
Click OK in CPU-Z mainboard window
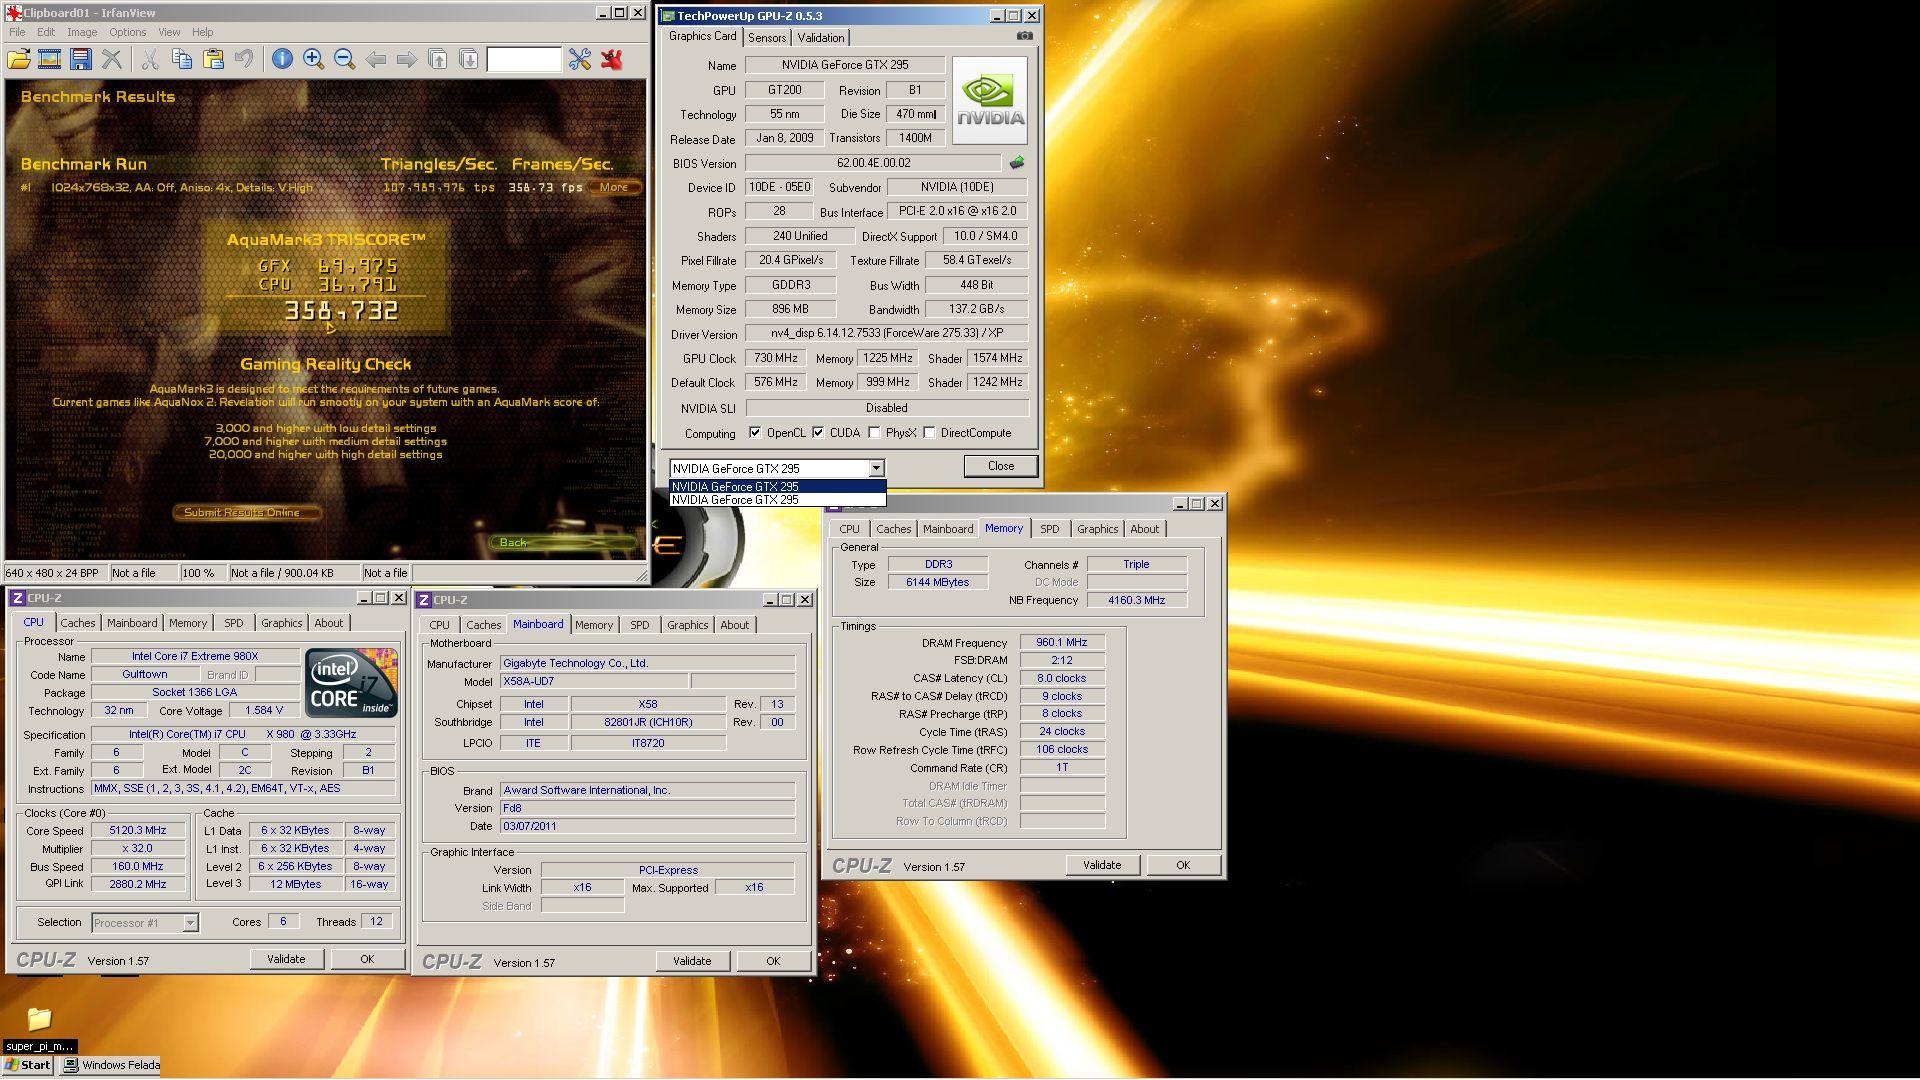point(773,961)
